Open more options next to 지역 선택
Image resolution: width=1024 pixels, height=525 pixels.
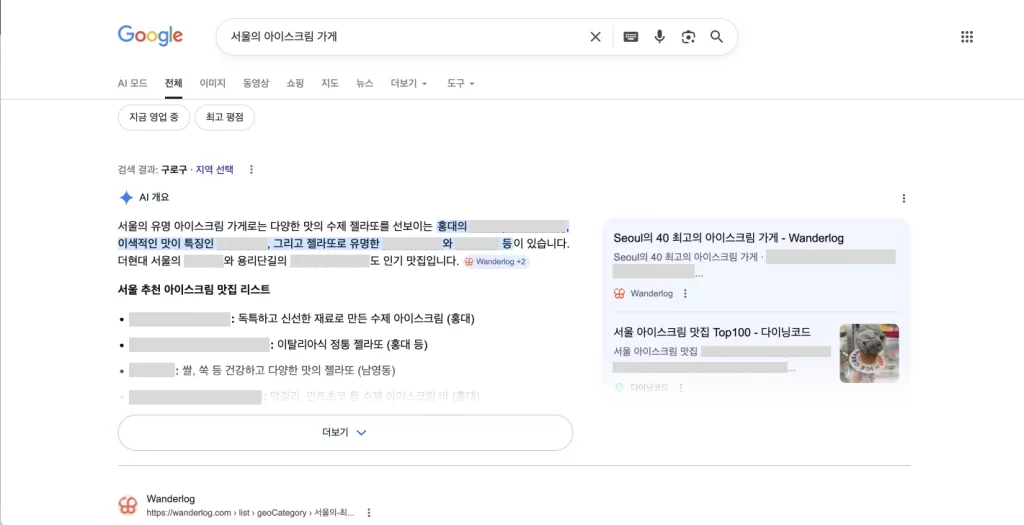point(251,170)
